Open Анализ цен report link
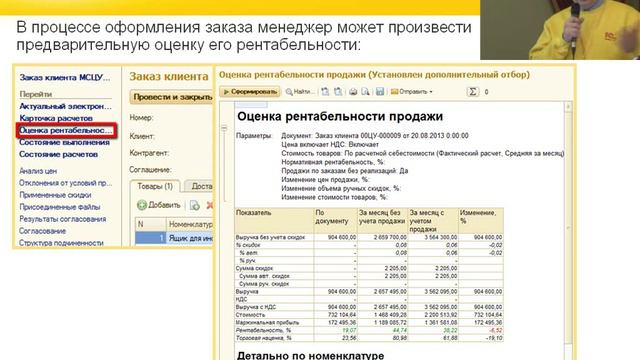This screenshot has height=360, width=640. click(38, 171)
